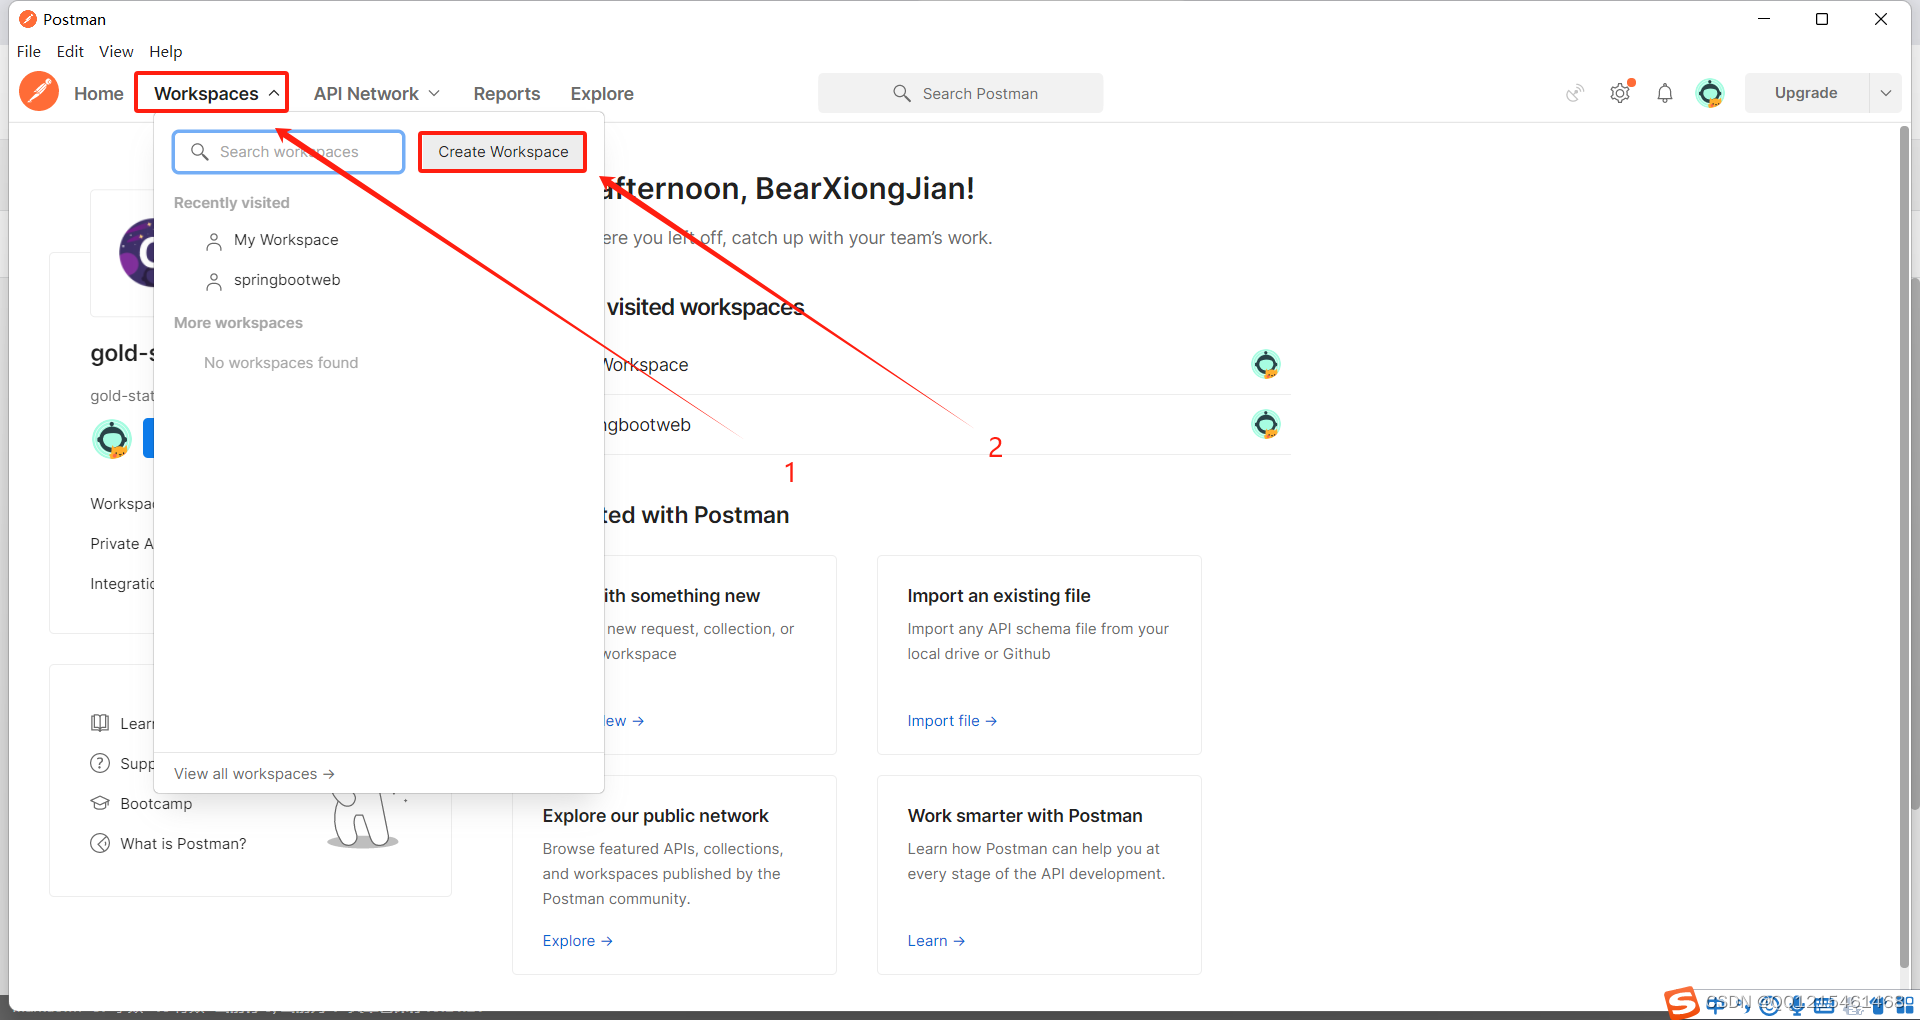Click the Postman logo icon beside Home

point(39,92)
